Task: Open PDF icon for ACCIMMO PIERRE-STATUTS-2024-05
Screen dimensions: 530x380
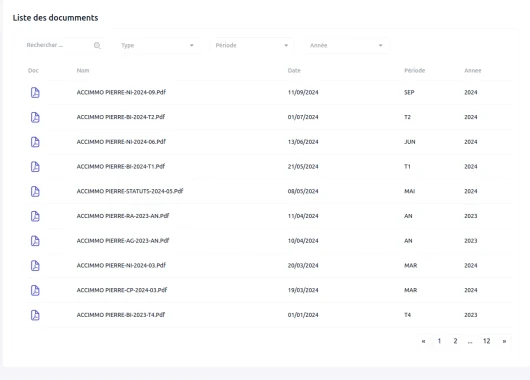Action: 35,191
